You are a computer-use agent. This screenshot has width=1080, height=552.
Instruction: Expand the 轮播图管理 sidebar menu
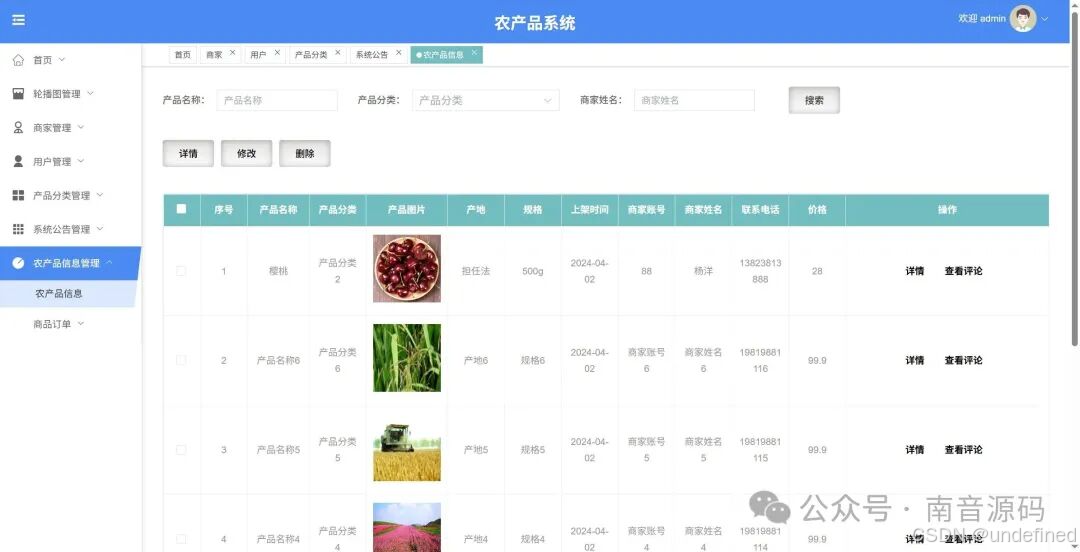point(90,93)
